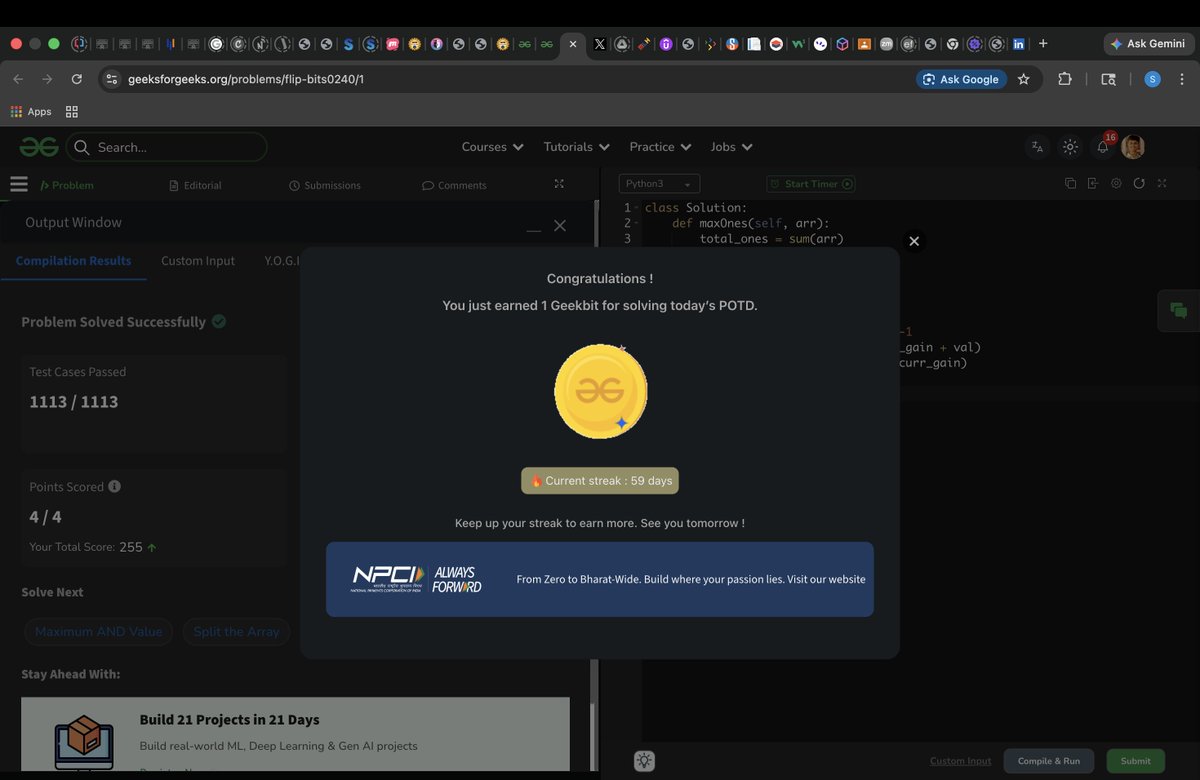Collapse the code fold arrow on line 1
This screenshot has height=780, width=1200.
pyautogui.click(x=636, y=208)
